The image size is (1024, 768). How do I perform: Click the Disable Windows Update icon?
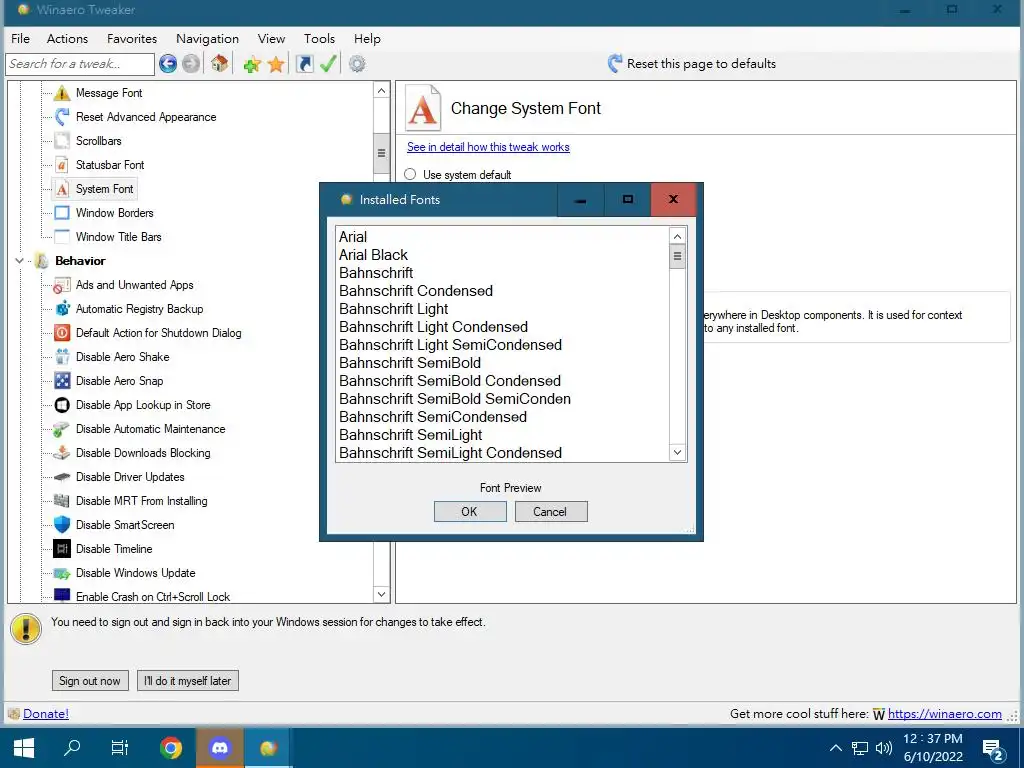[62, 573]
